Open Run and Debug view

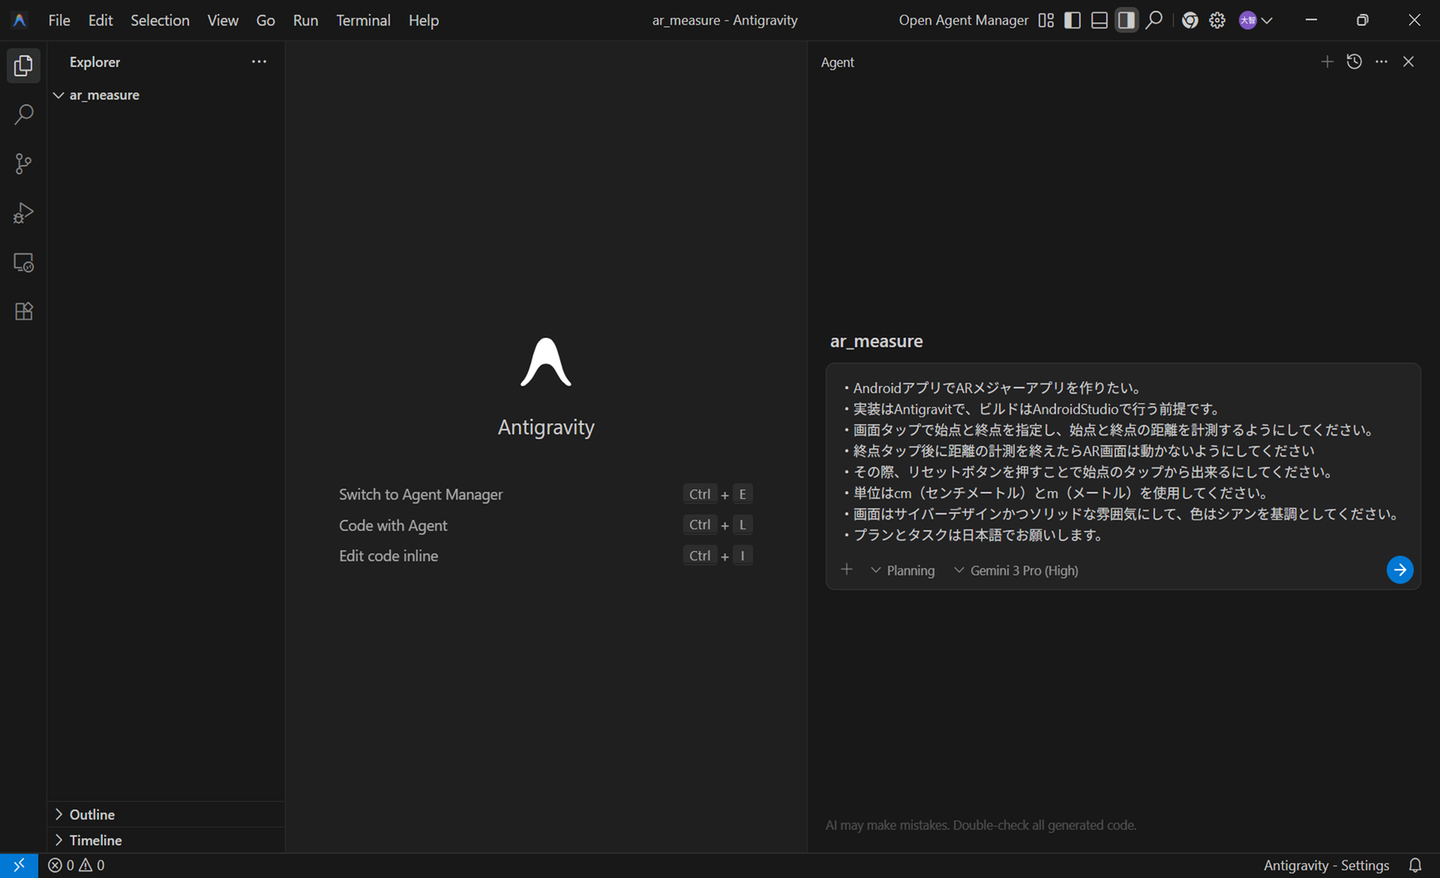[x=23, y=213]
